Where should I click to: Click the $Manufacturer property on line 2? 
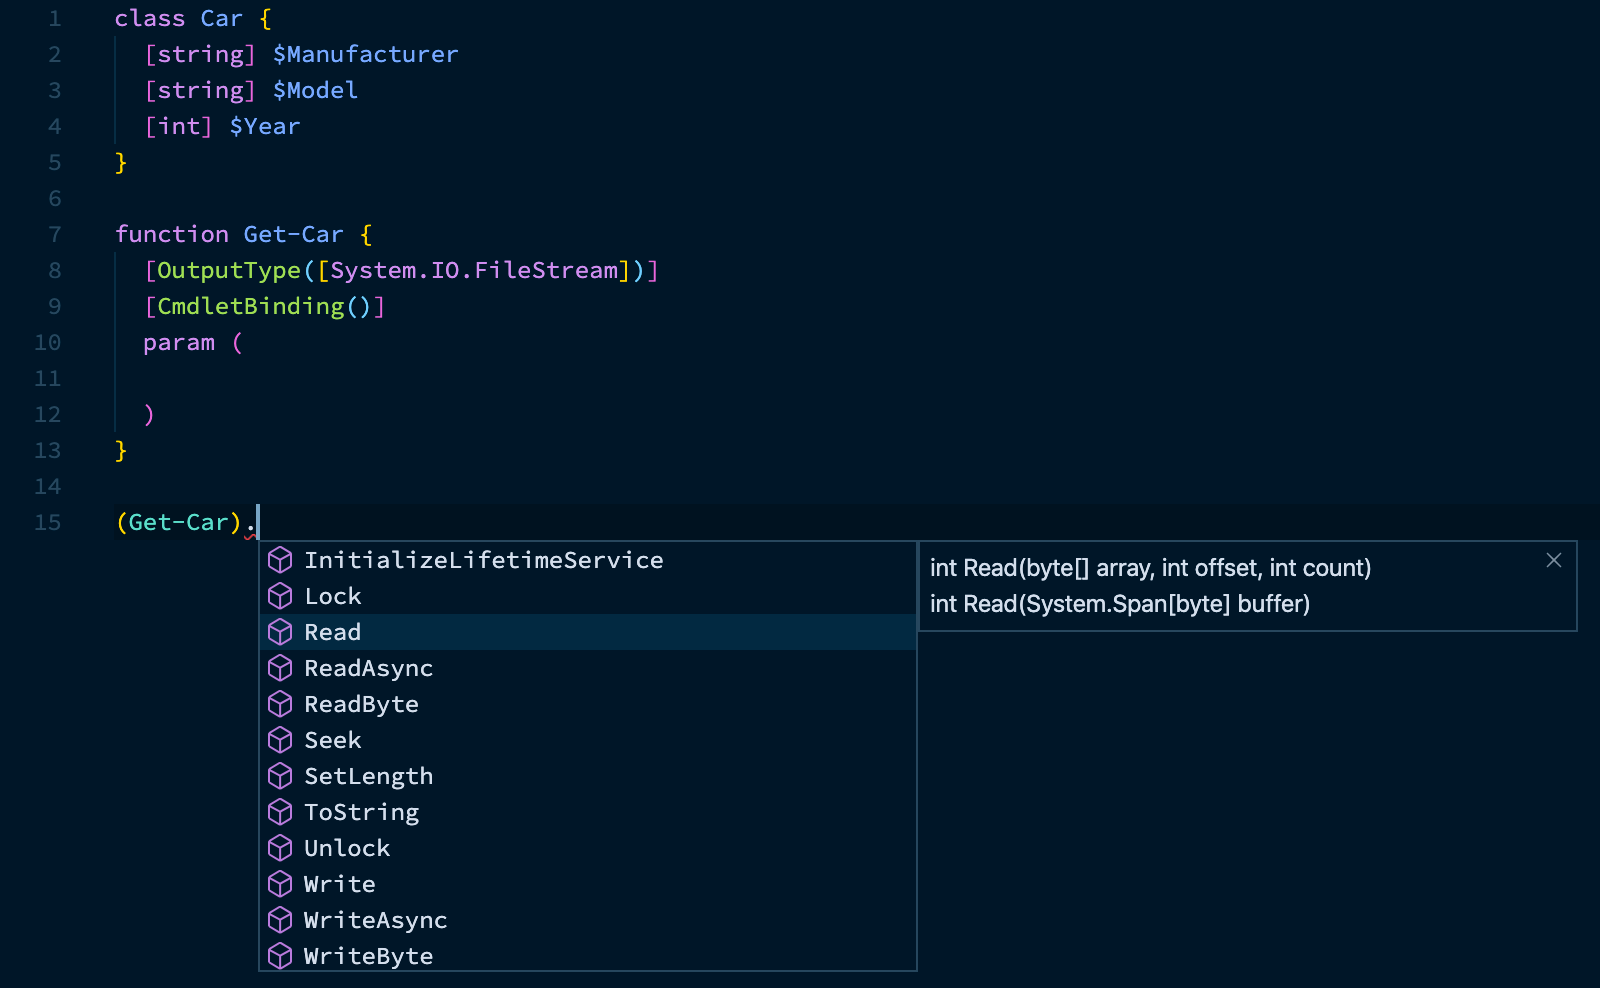point(365,54)
